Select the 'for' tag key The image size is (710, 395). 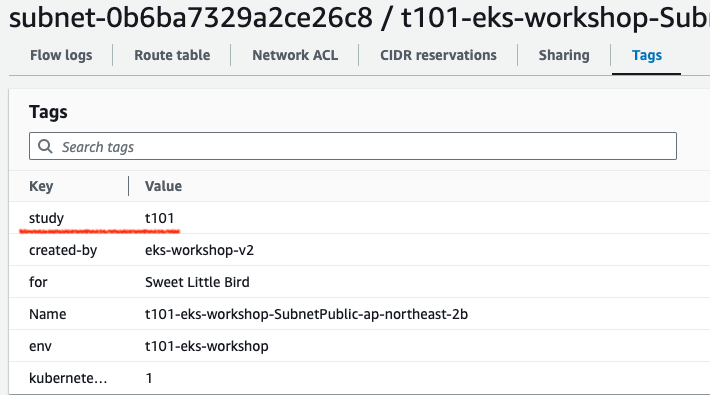click(x=38, y=282)
